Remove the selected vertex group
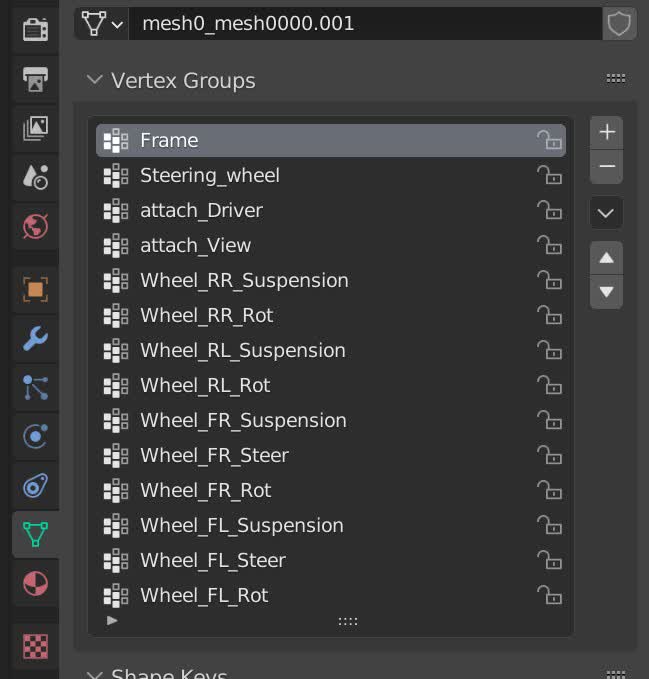 point(606,167)
